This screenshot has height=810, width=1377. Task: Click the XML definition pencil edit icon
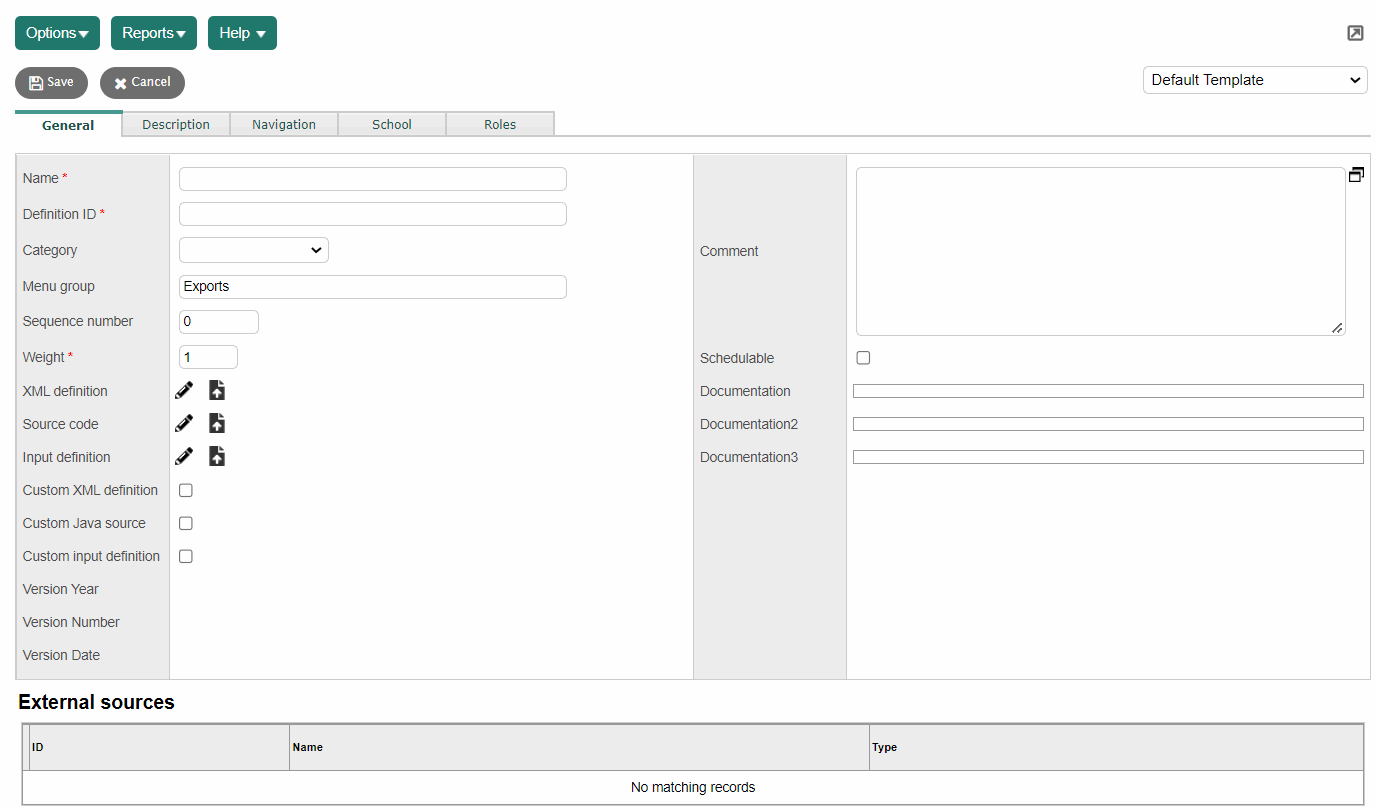[184, 391]
